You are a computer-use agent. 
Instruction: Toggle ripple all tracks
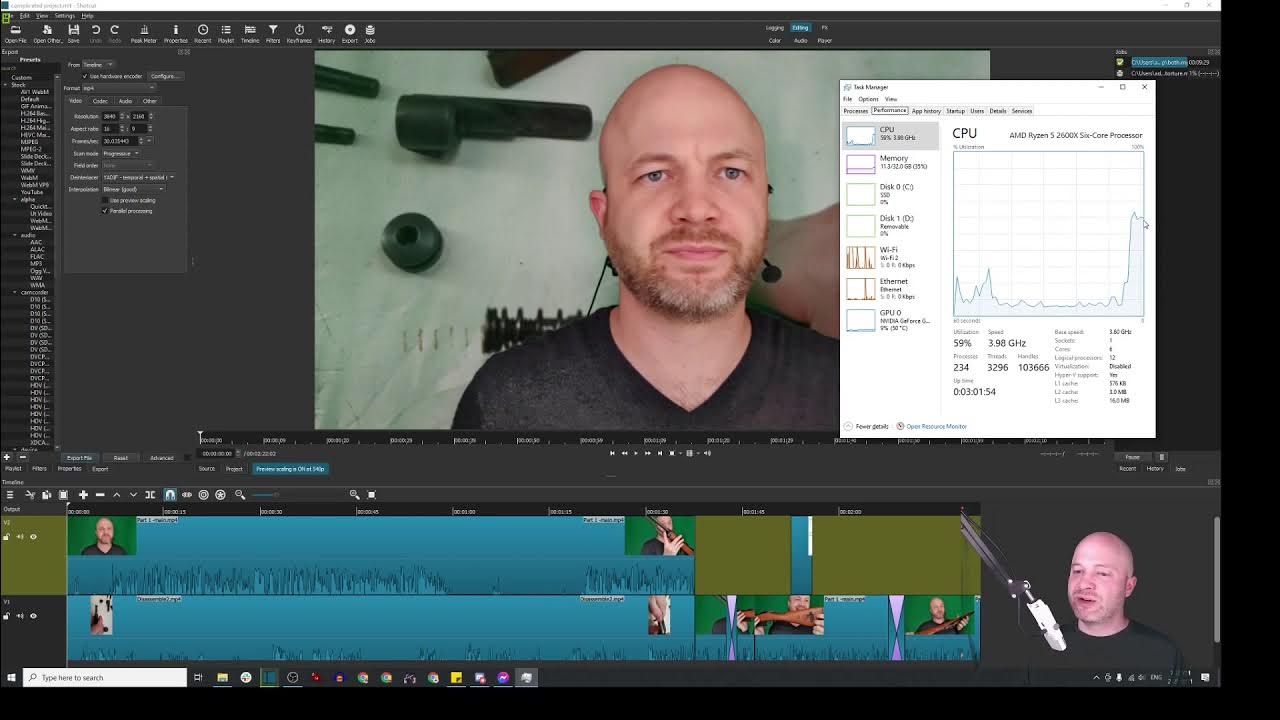221,495
